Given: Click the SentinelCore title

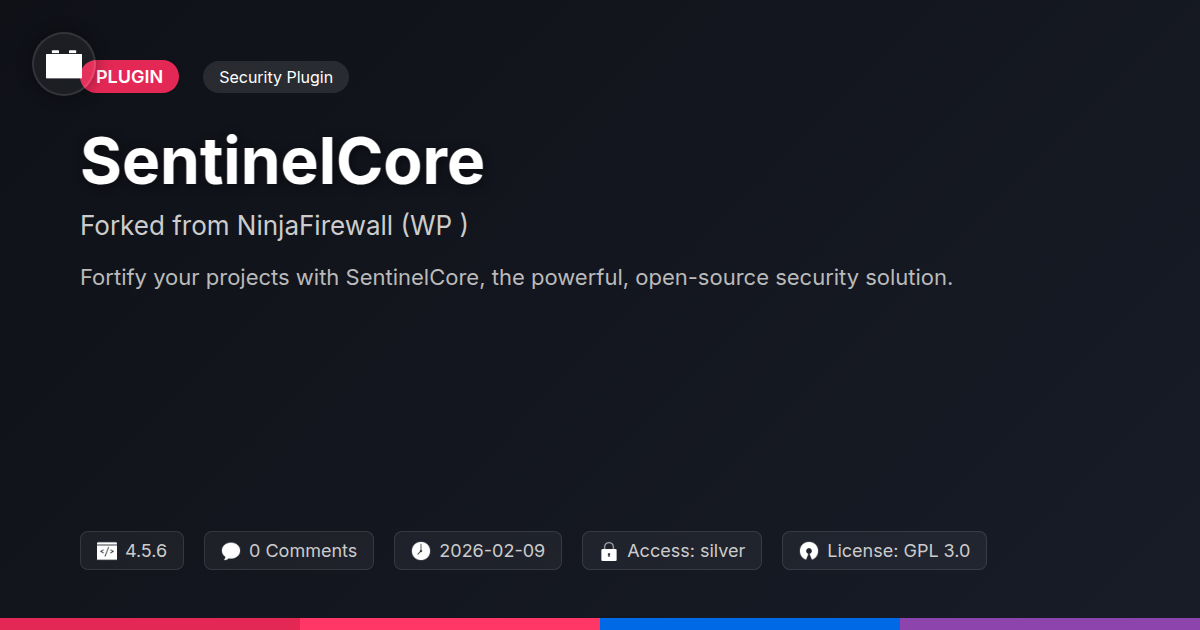Looking at the screenshot, I should (282, 161).
